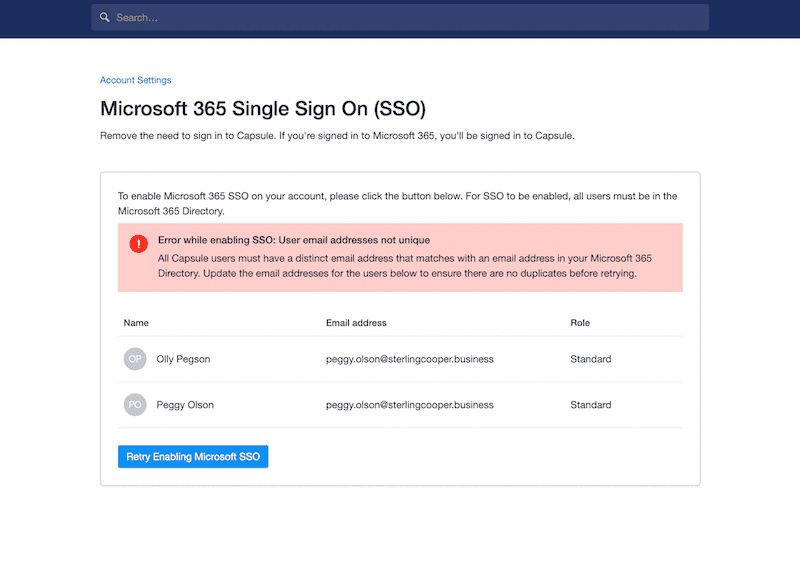
Task: Click Retry Enabling Microsoft SSO button
Action: (x=193, y=456)
